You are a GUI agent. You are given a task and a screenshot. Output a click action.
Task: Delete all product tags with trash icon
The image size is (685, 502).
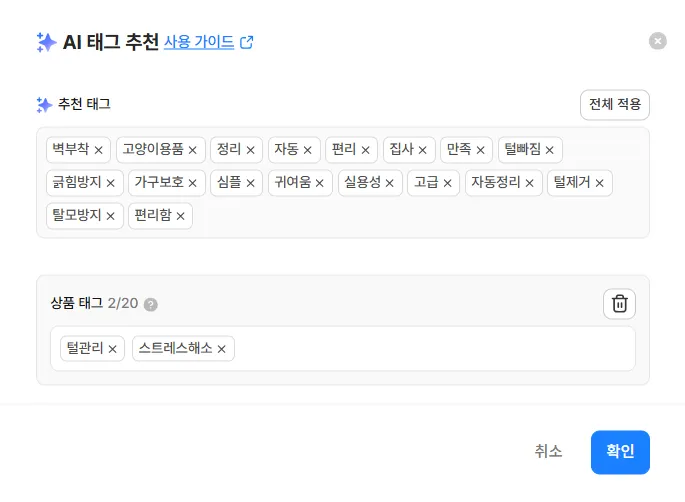(x=619, y=304)
